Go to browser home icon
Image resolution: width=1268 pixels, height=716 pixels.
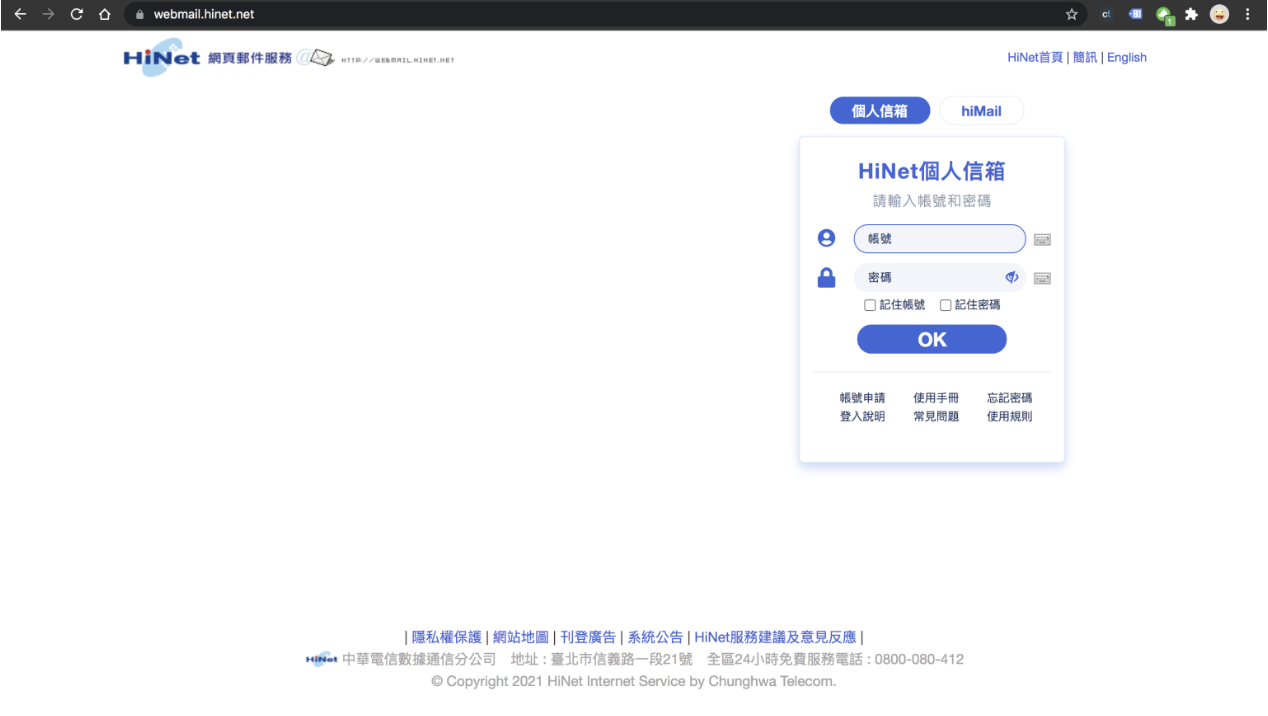[105, 14]
